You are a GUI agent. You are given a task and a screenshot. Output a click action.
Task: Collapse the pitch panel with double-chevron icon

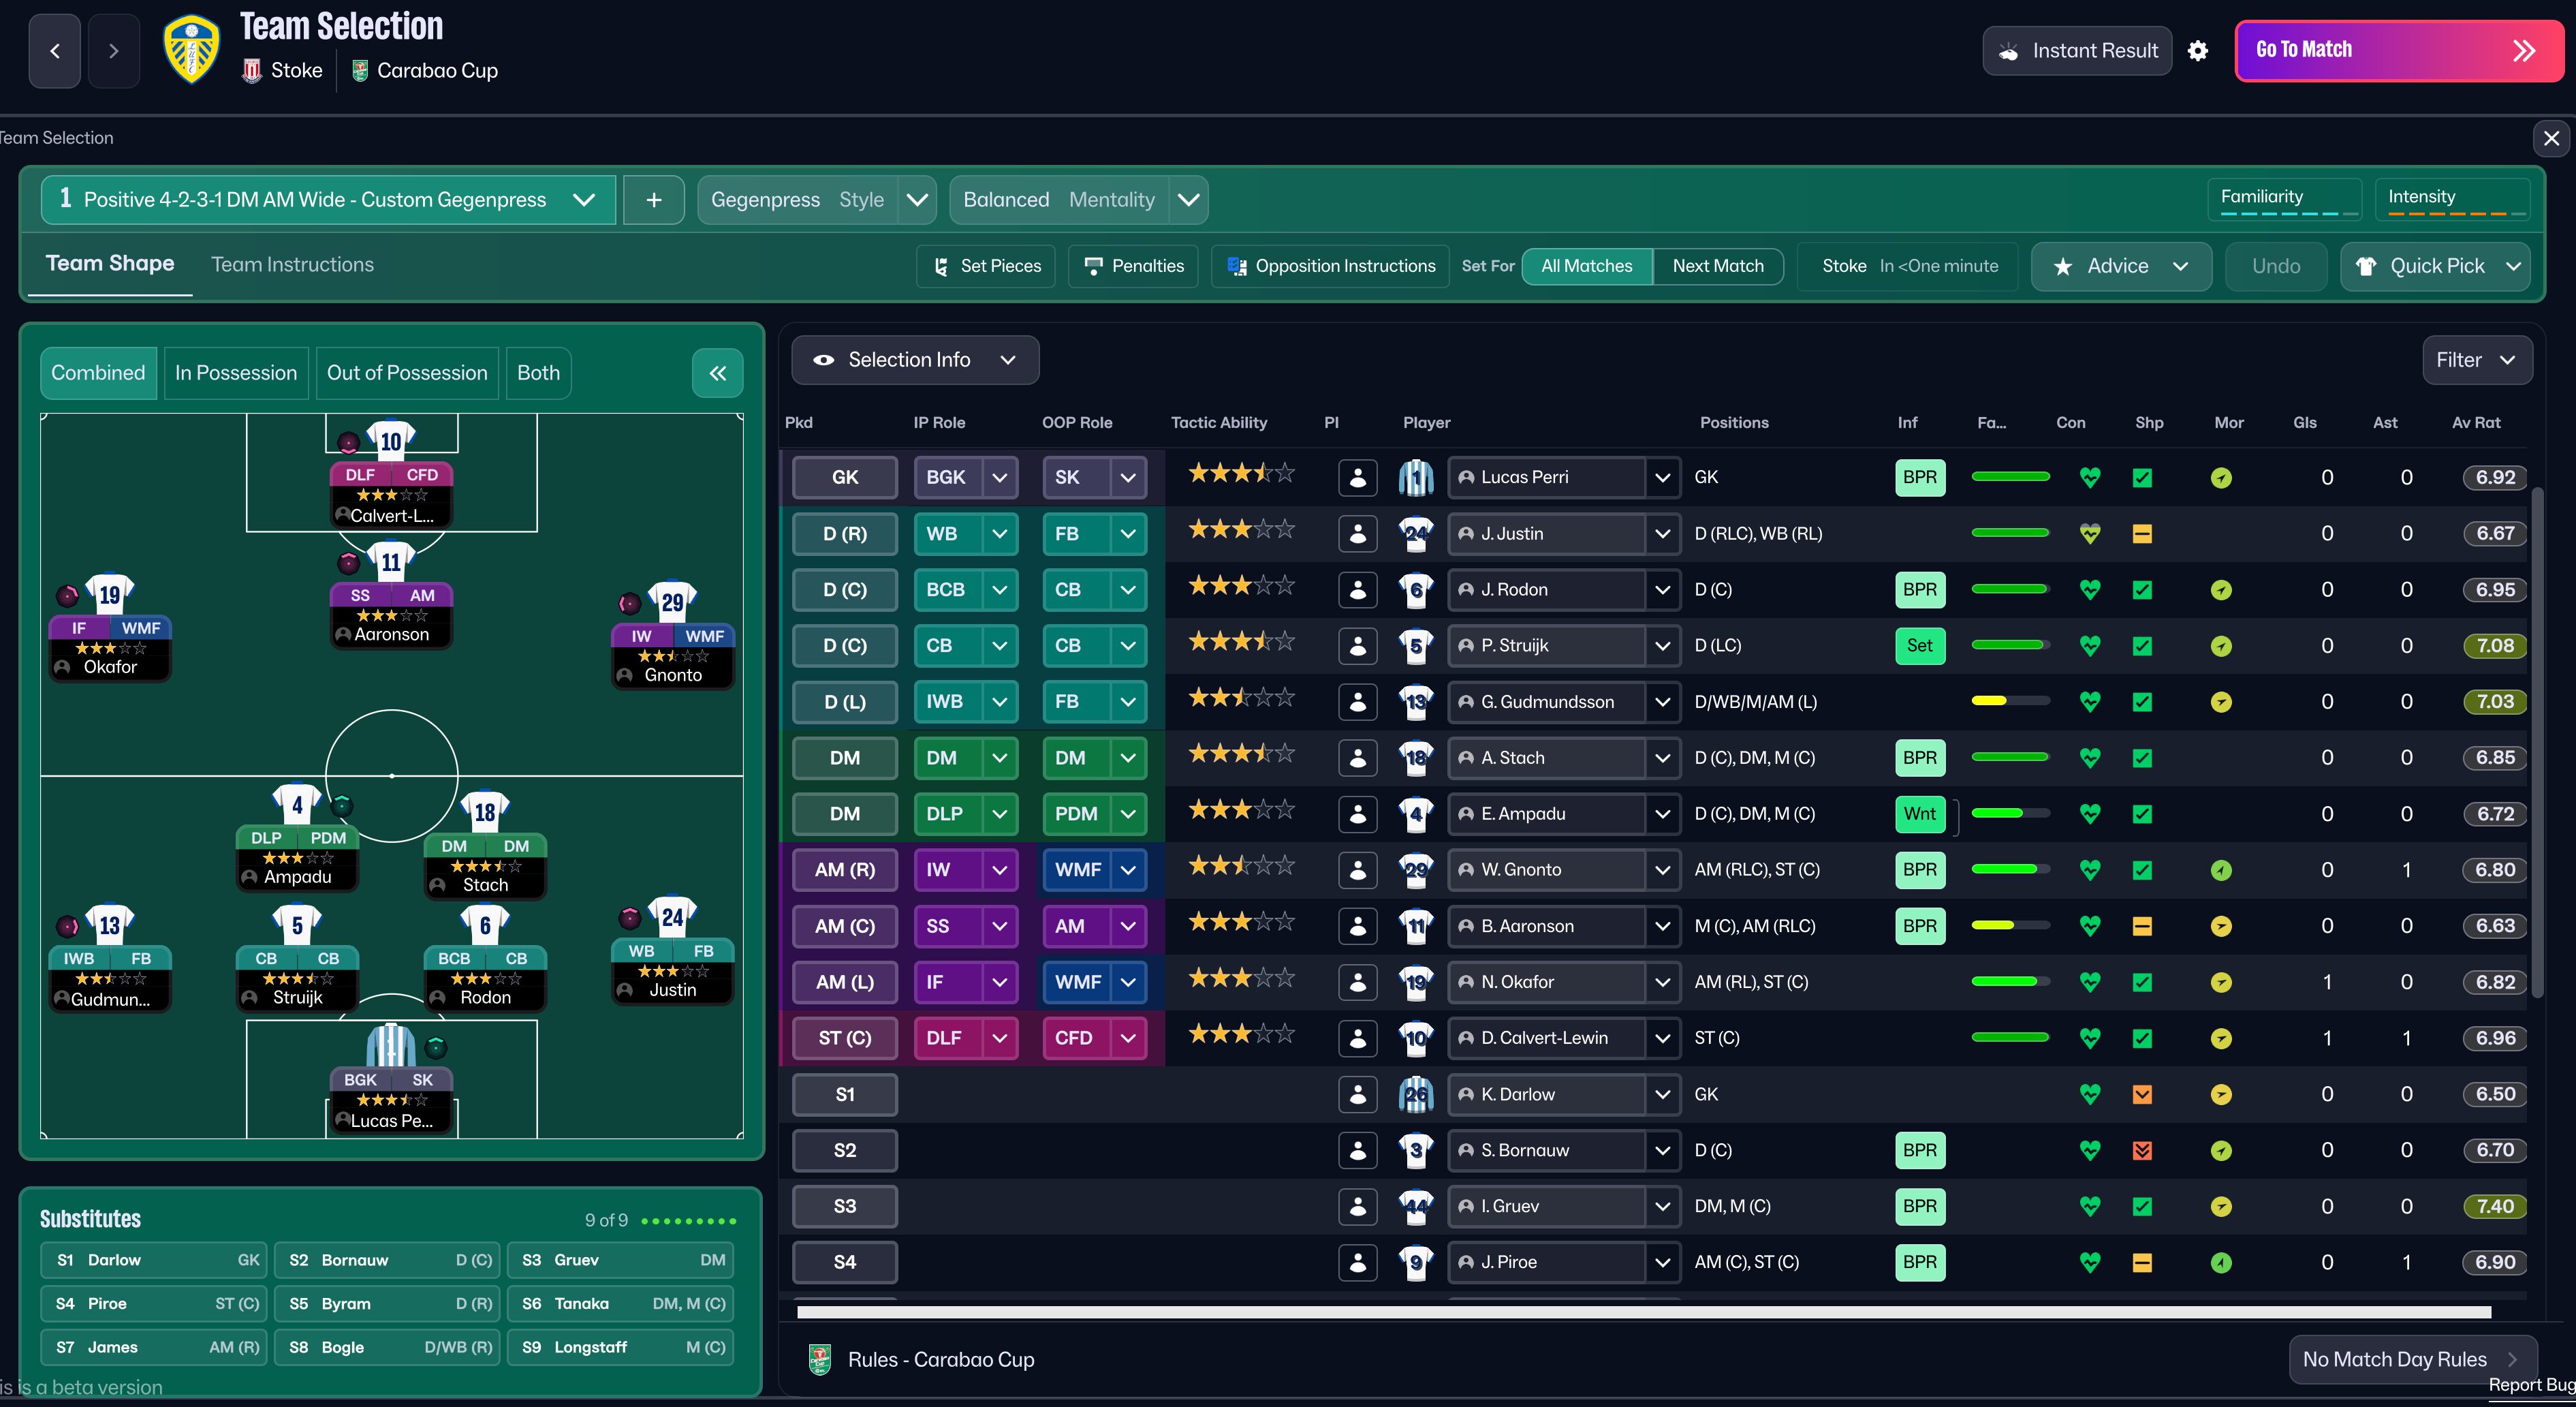point(717,373)
